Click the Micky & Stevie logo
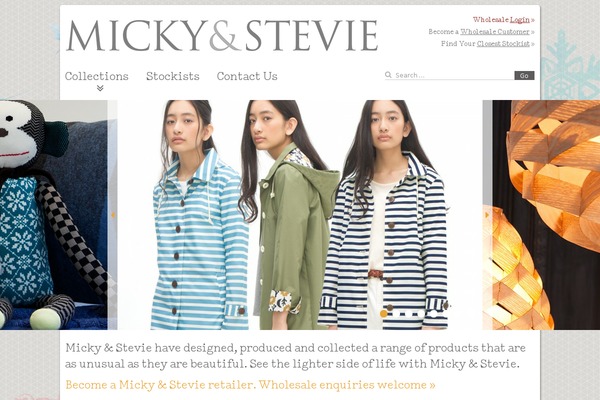The width and height of the screenshot is (600, 400). click(x=222, y=35)
